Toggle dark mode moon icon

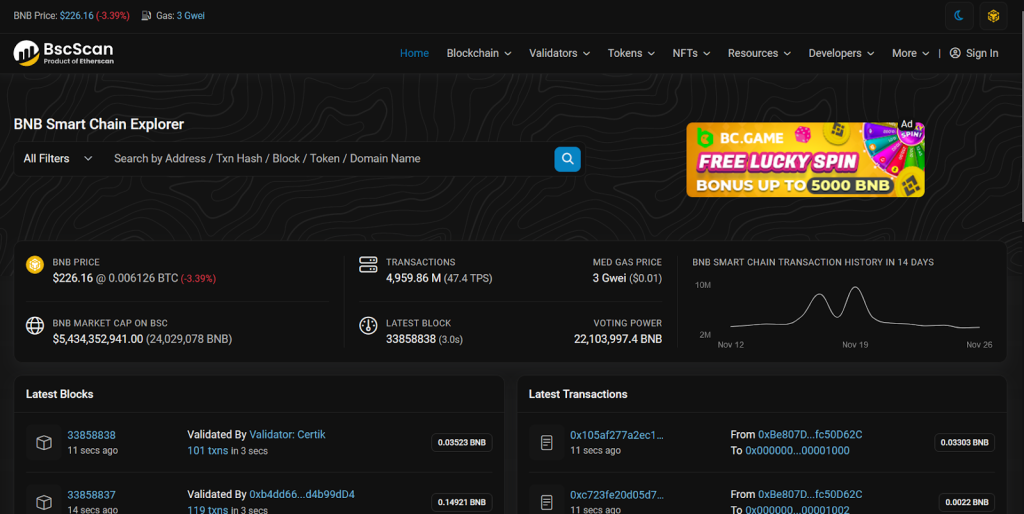(x=959, y=16)
